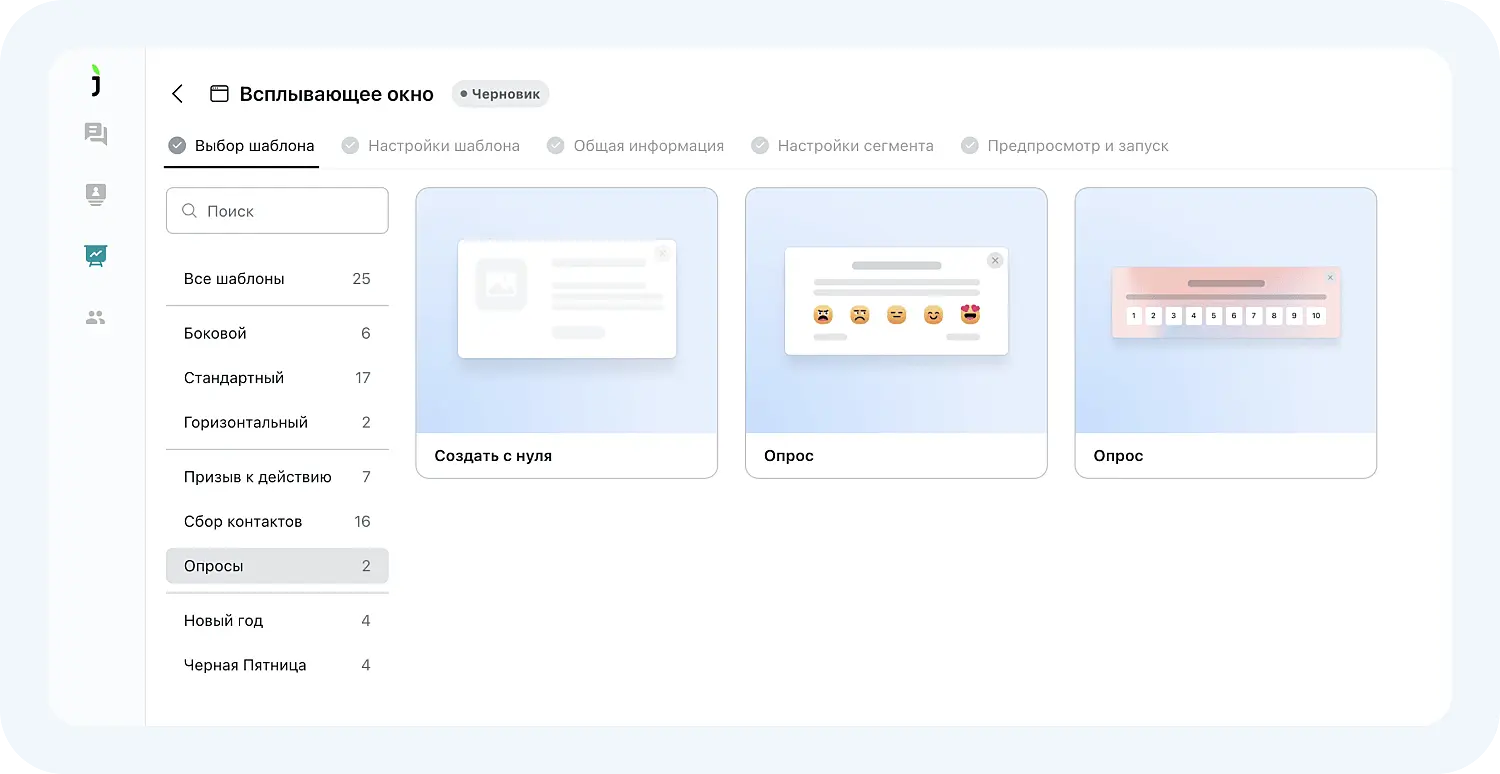Go back using the left arrow
Screen dimensions: 1500x774
pos(177,94)
